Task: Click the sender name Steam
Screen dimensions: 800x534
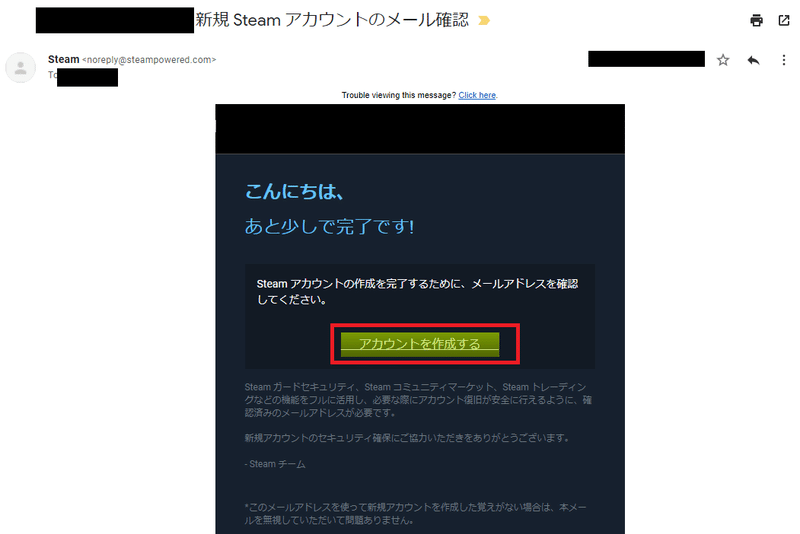Action: (x=64, y=59)
